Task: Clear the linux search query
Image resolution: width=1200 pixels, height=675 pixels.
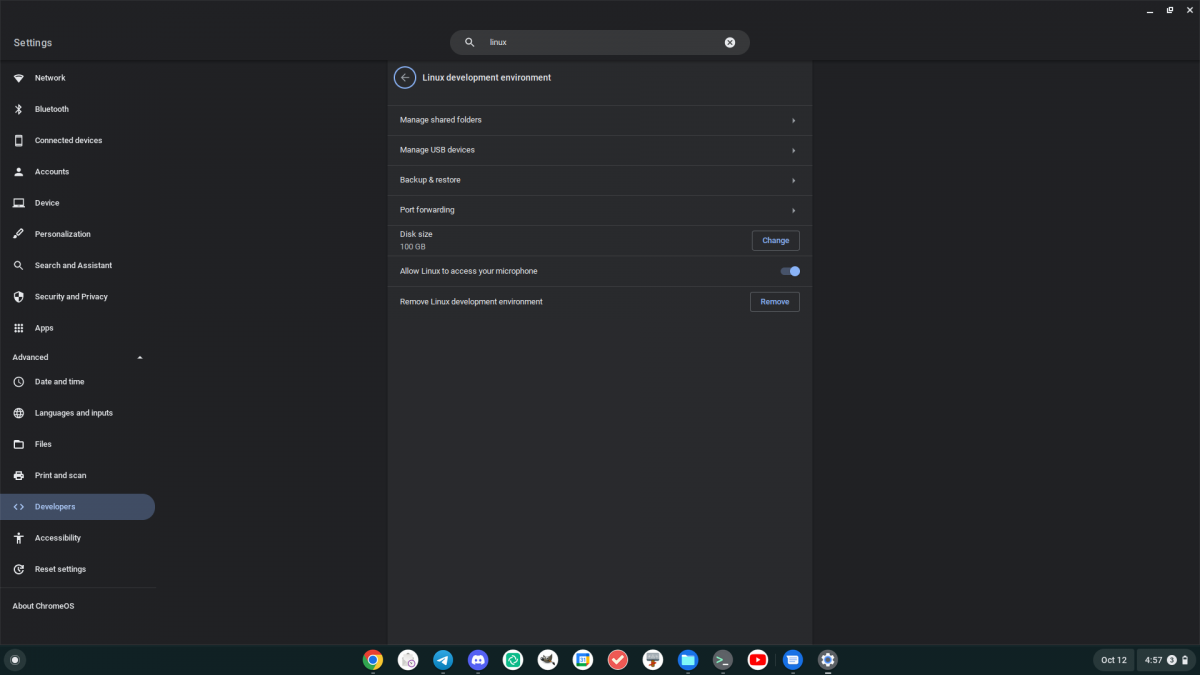Action: click(729, 42)
